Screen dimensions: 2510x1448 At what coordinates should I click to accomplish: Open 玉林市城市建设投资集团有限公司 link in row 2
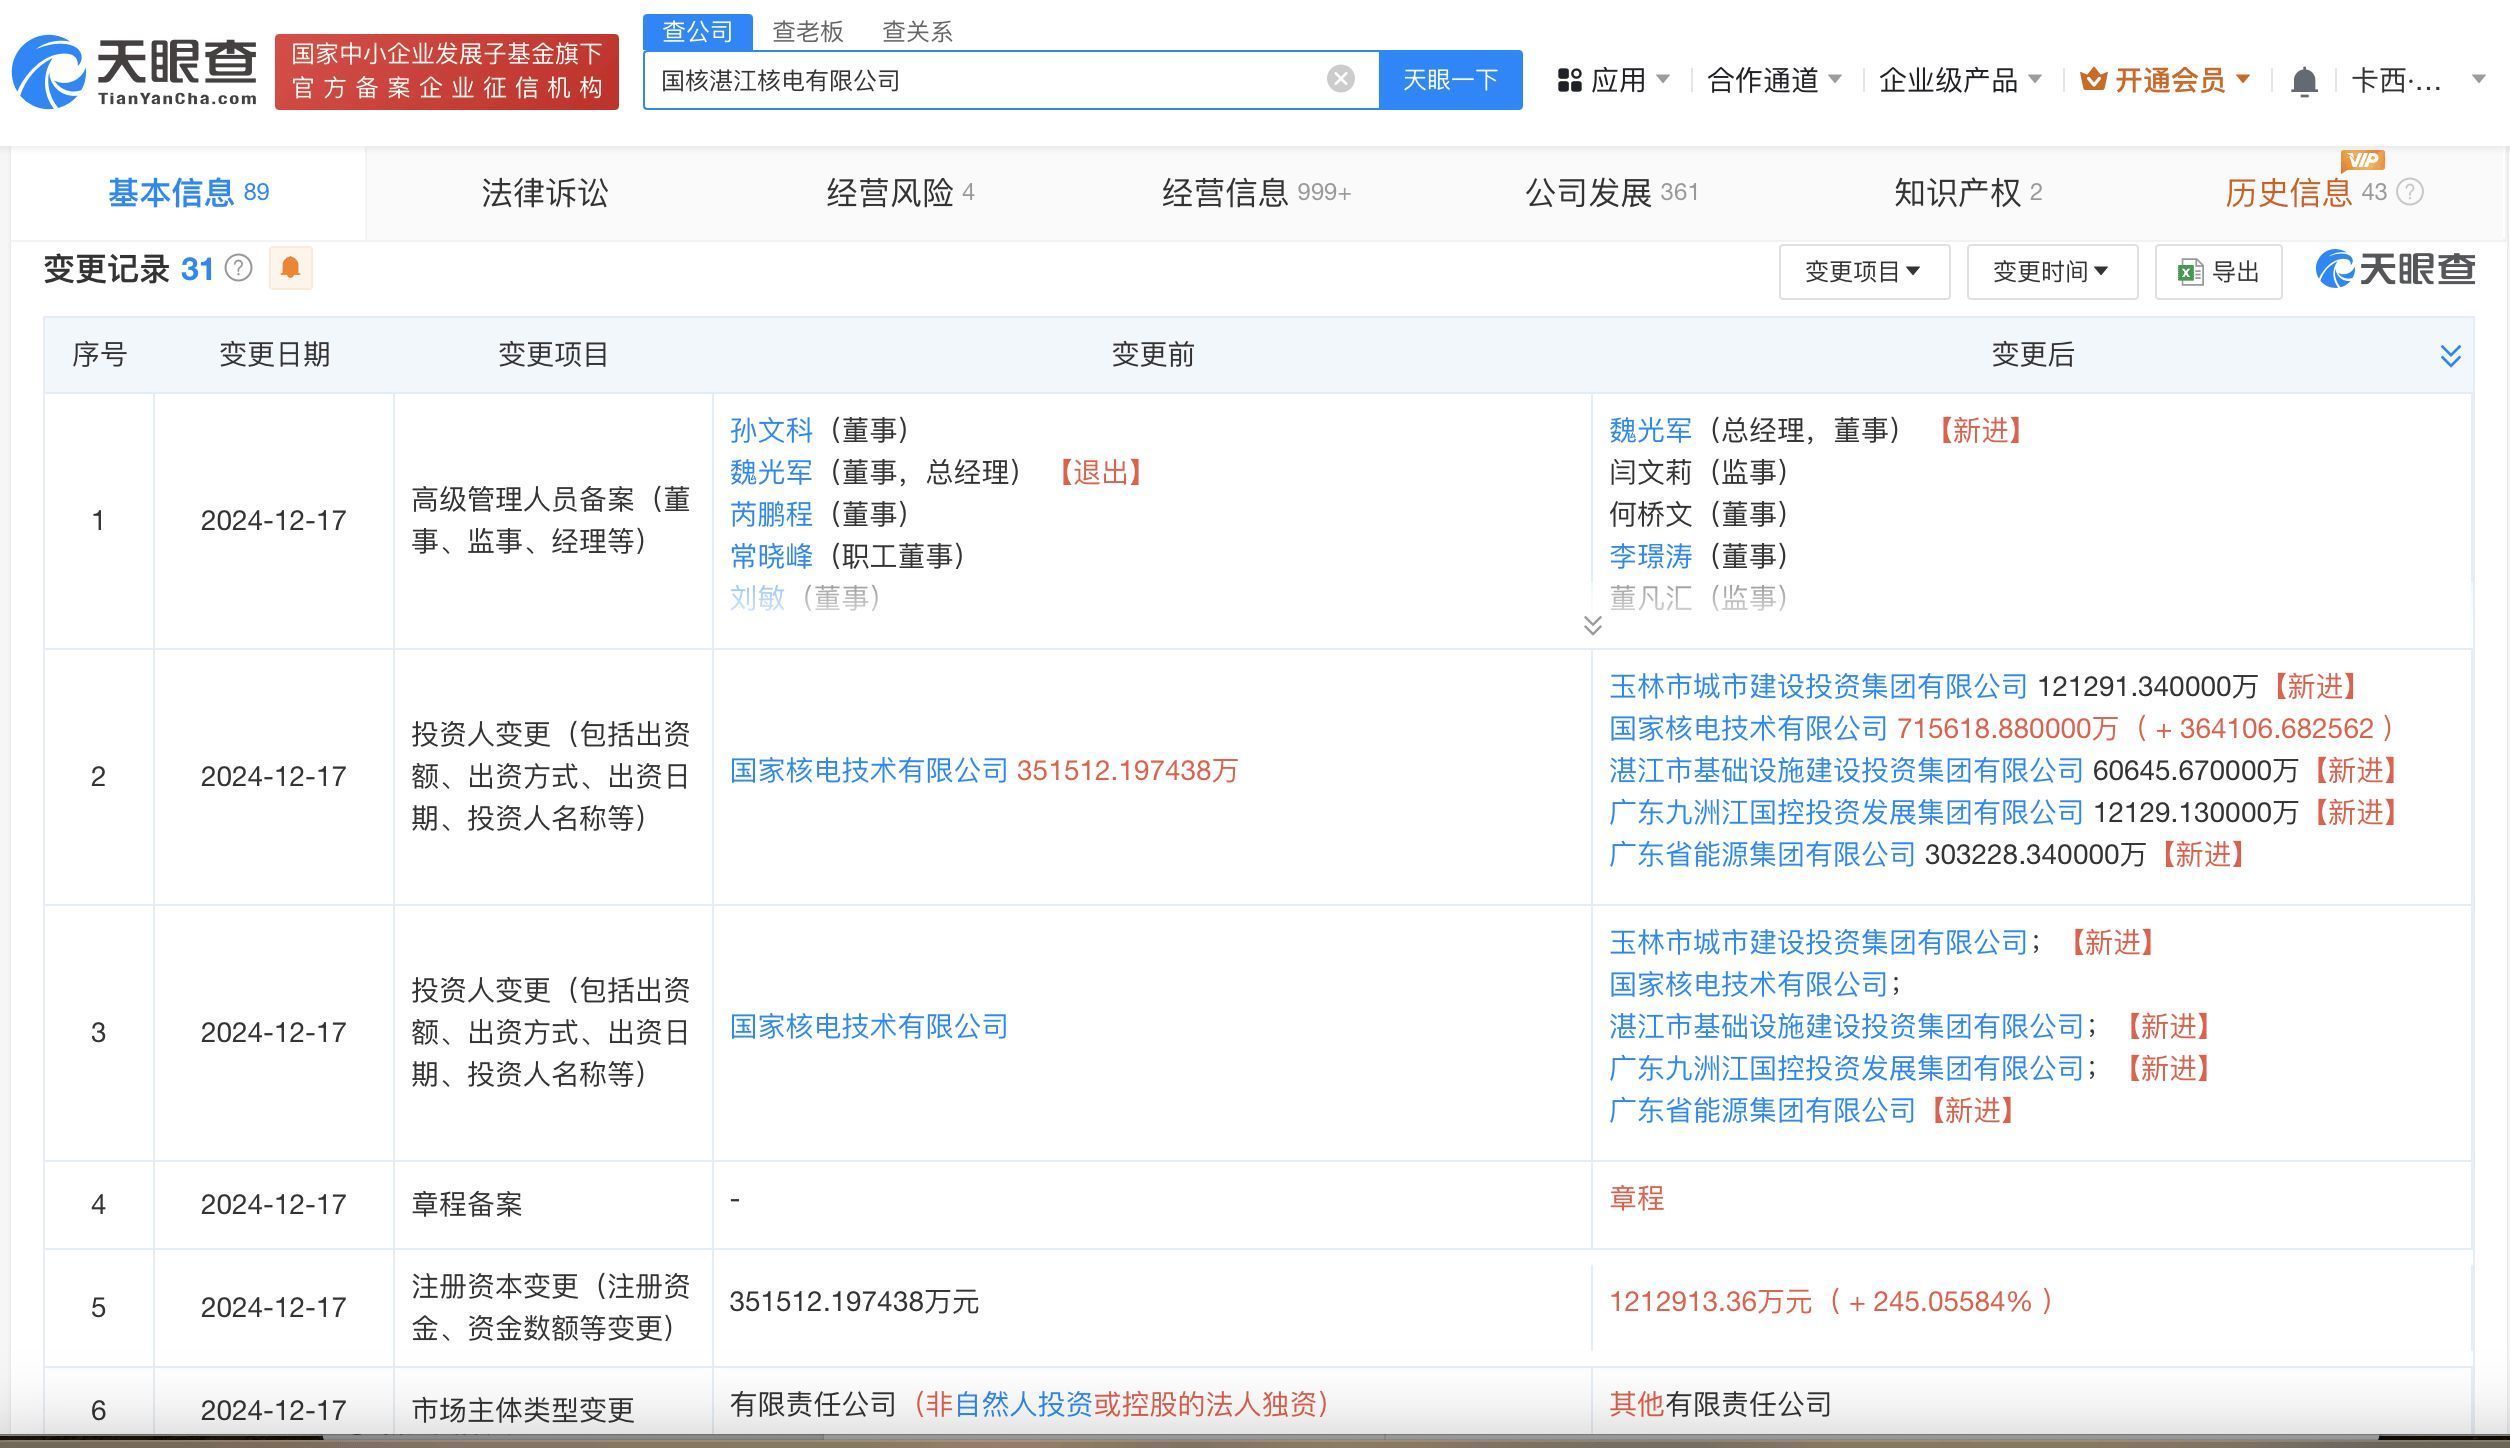pos(1818,686)
